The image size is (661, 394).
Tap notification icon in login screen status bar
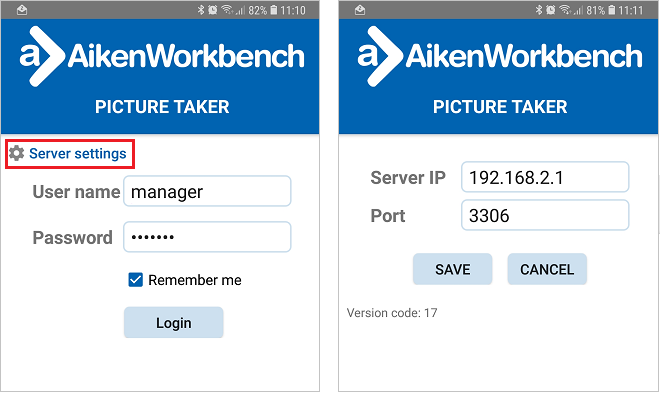[22, 10]
